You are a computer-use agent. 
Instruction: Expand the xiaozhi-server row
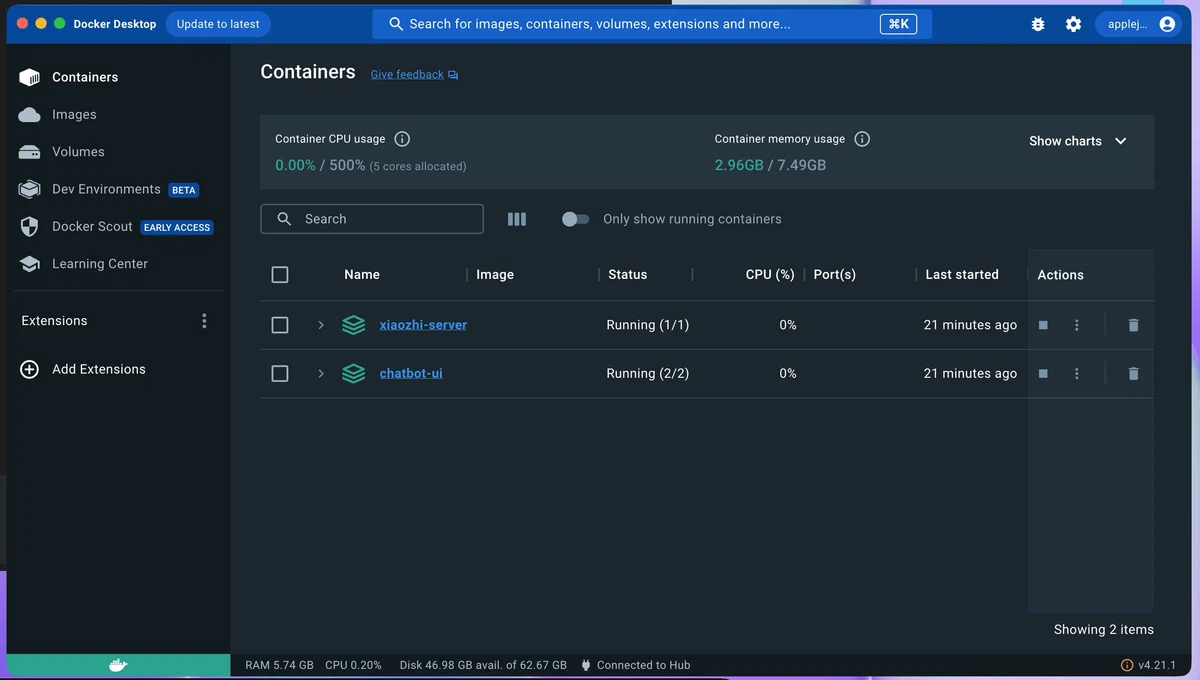point(321,325)
